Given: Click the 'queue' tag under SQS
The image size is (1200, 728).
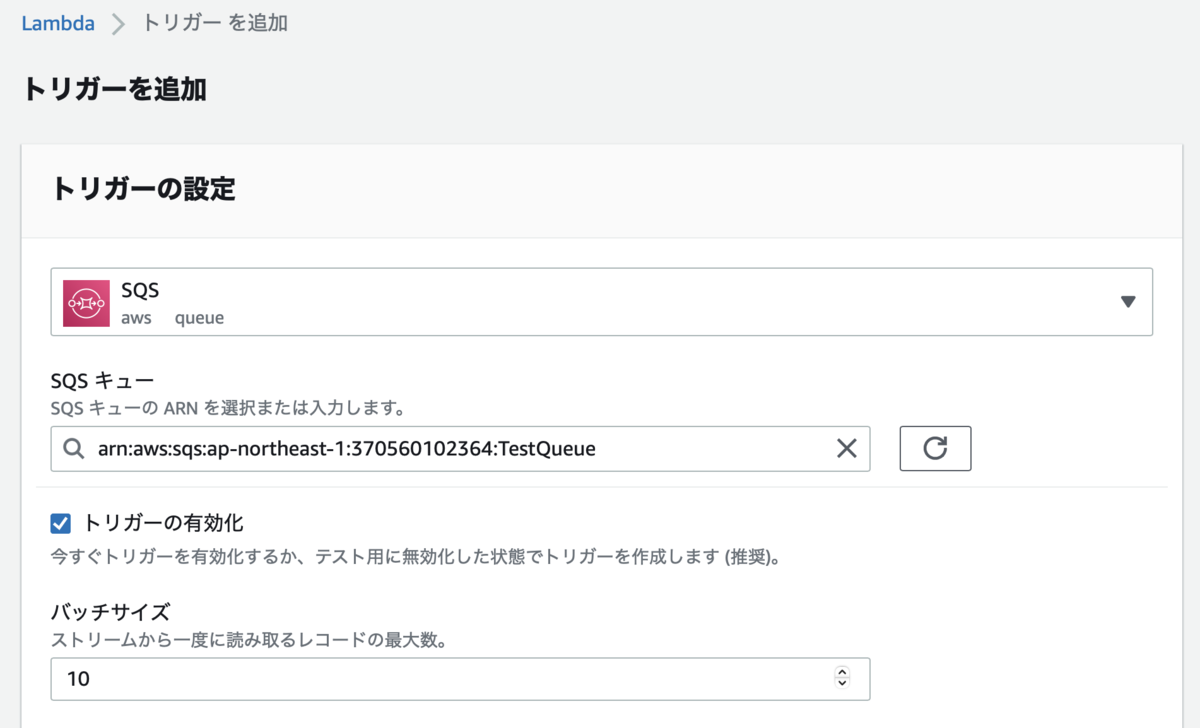Looking at the screenshot, I should (199, 318).
